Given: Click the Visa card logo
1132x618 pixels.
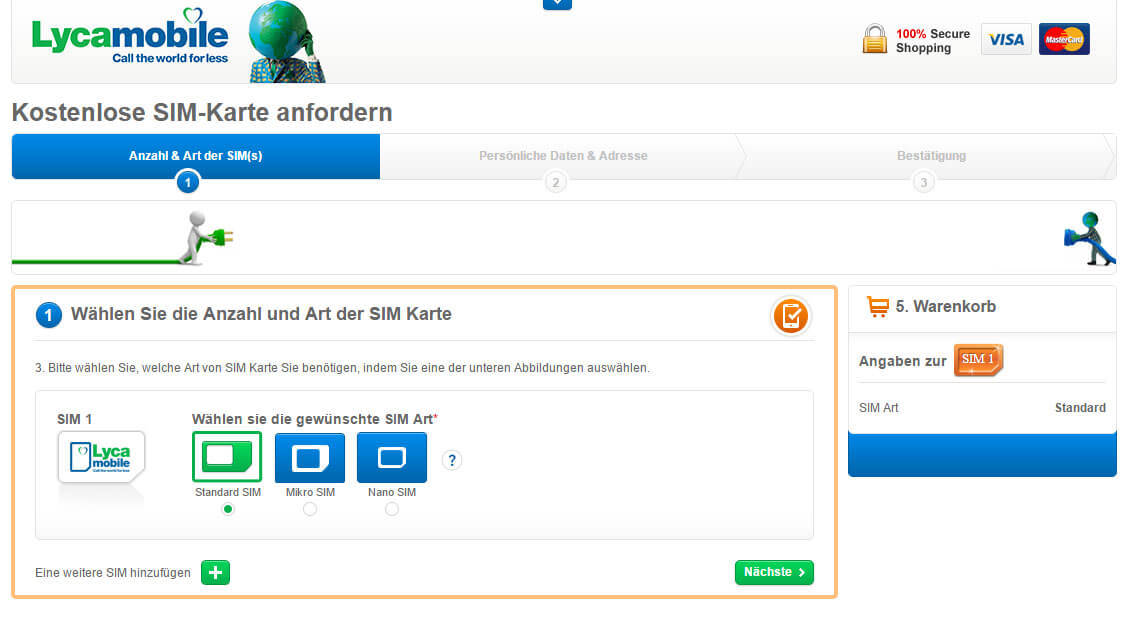Looking at the screenshot, I should pyautogui.click(x=1006, y=39).
